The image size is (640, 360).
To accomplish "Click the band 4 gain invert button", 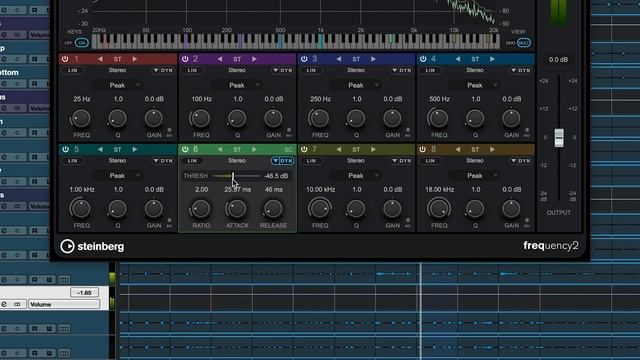I will coord(527,132).
